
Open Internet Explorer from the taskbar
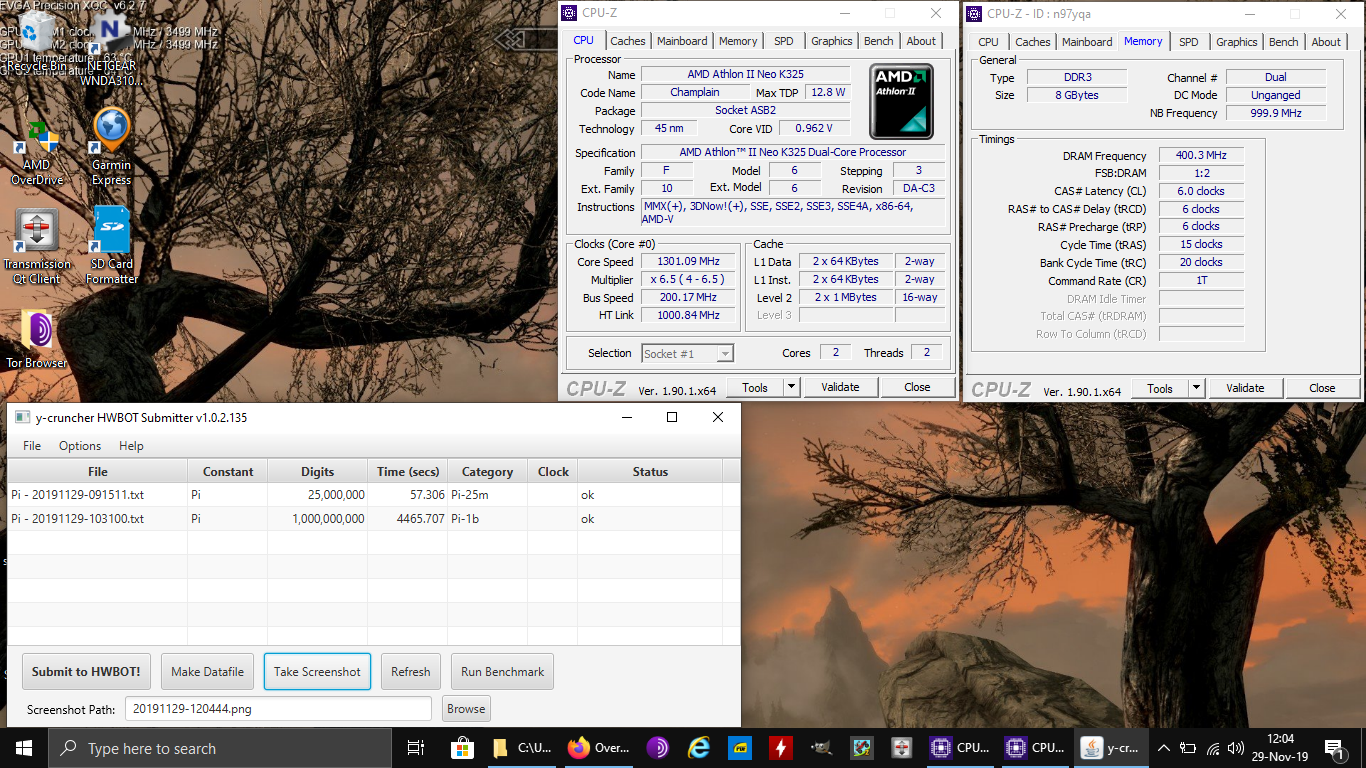(x=699, y=748)
